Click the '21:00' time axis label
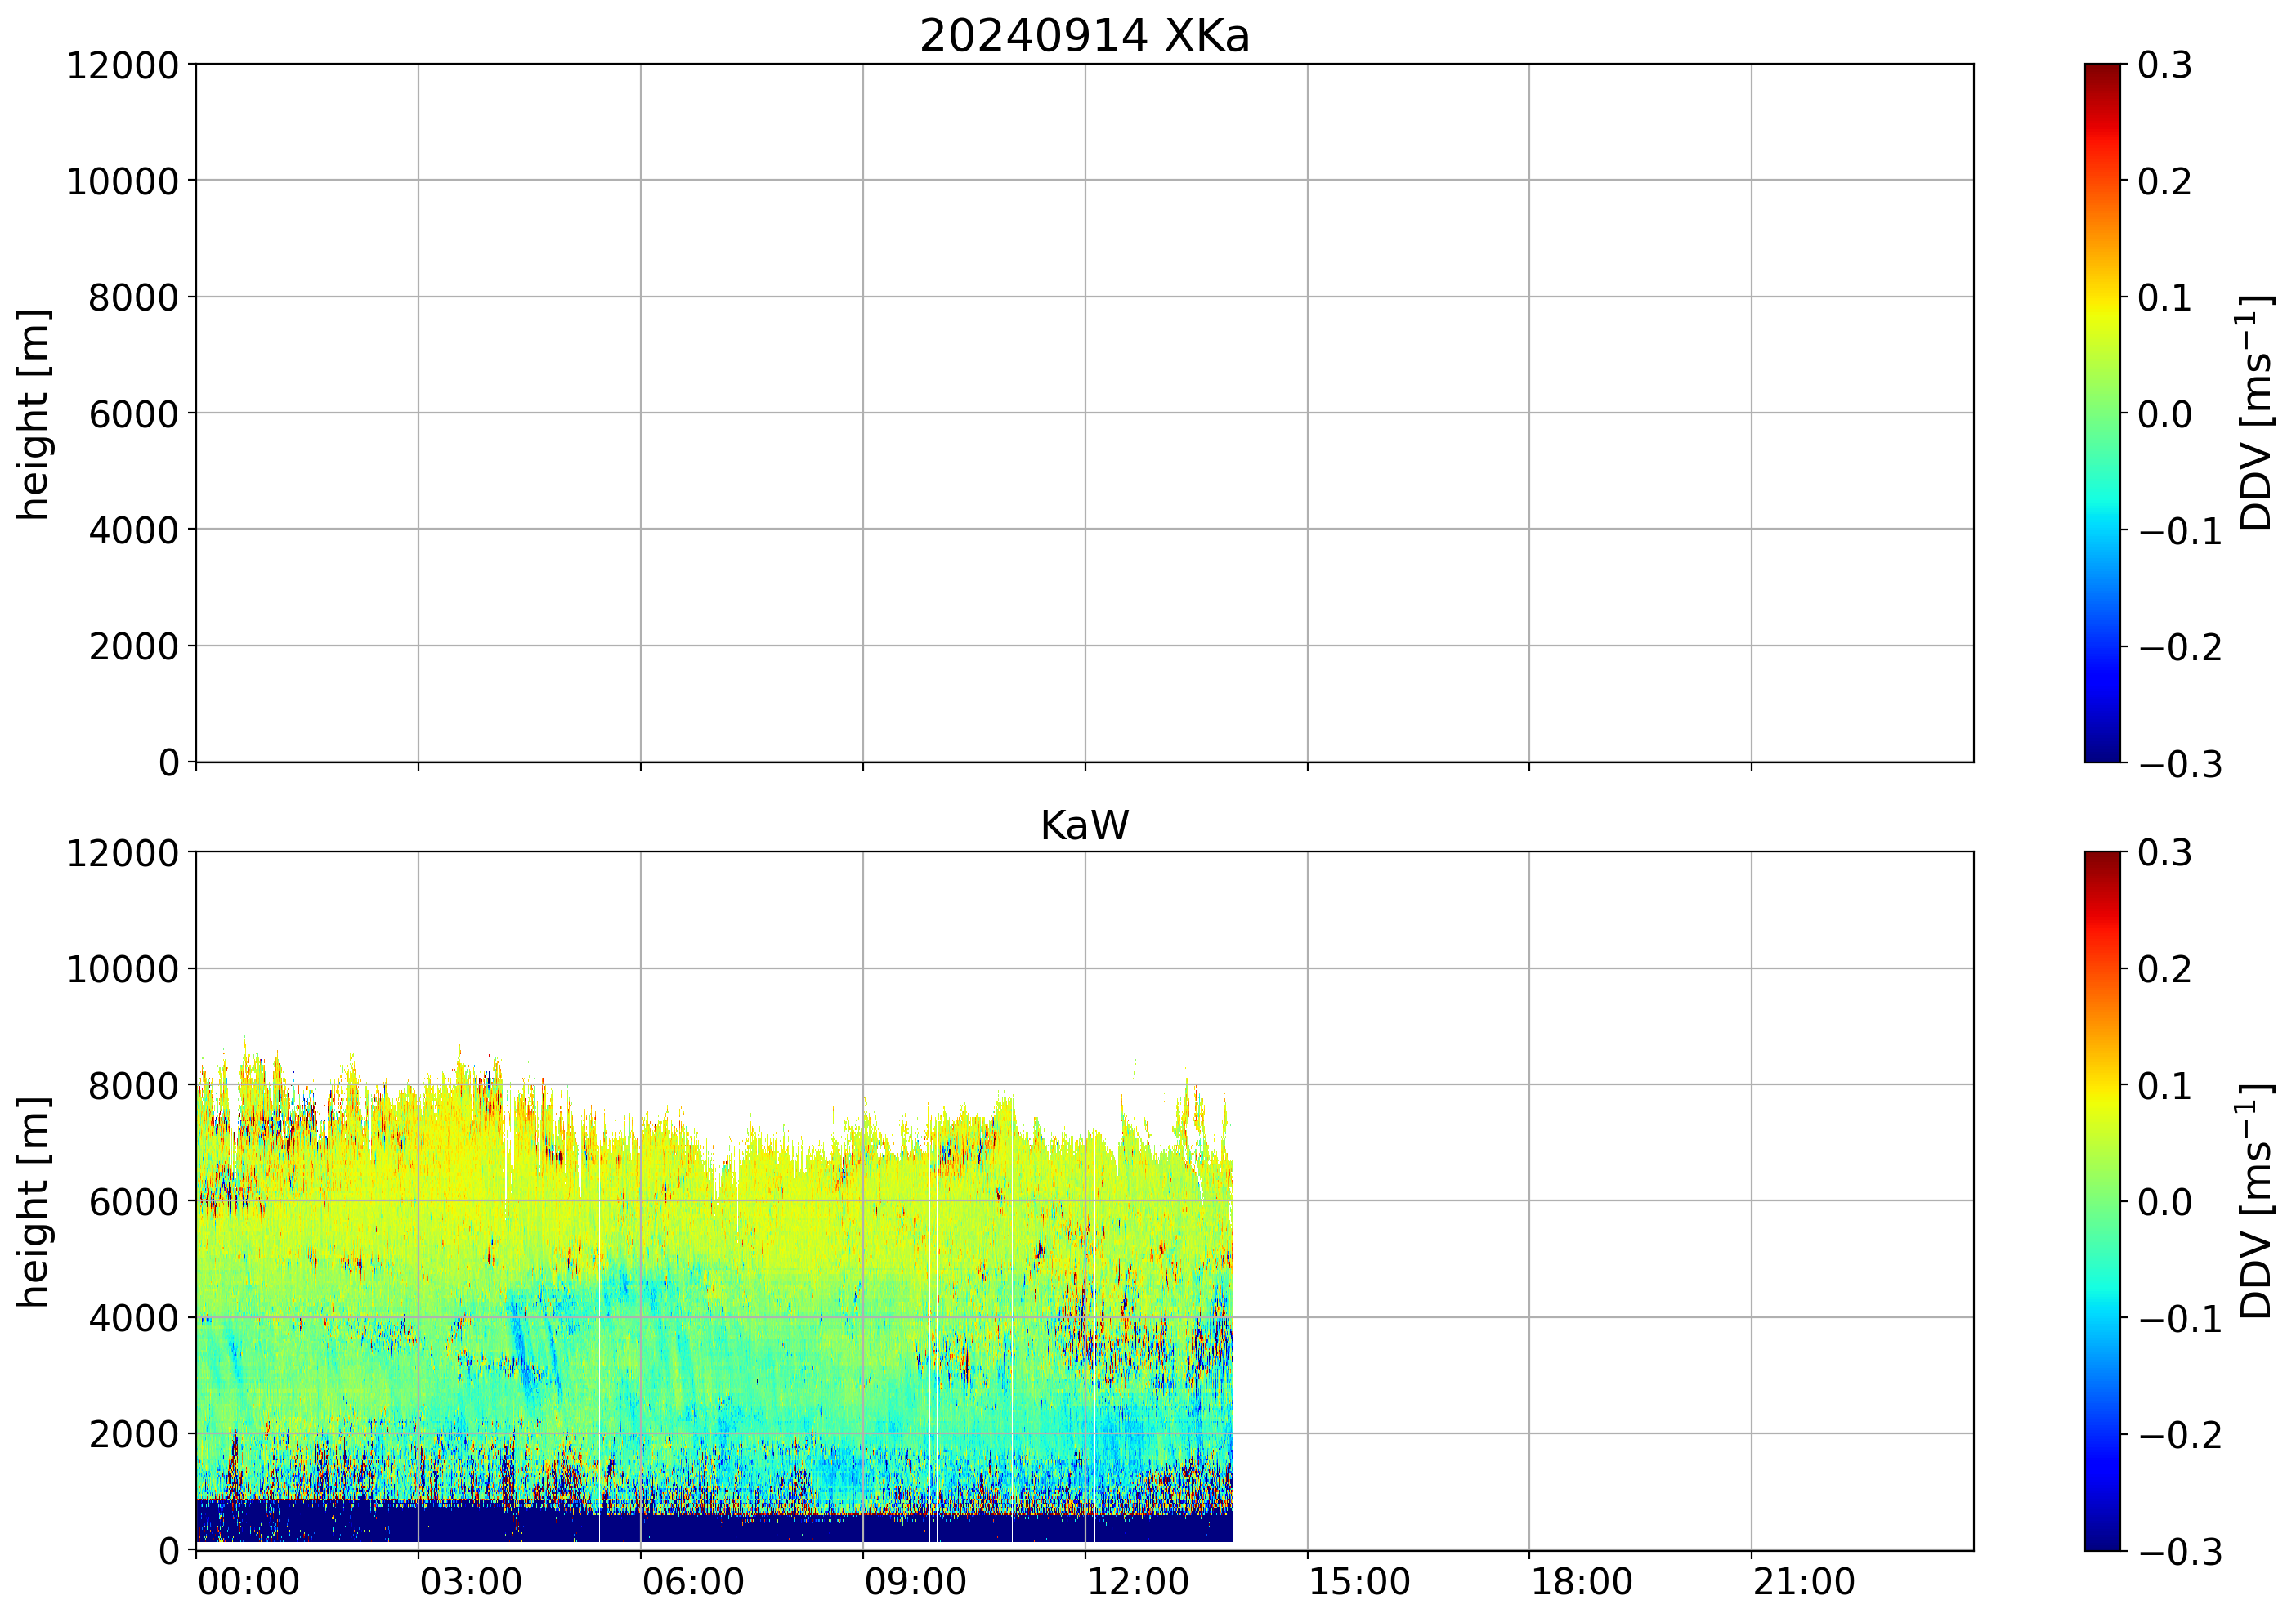Image resolution: width=2296 pixels, height=1618 pixels. pyautogui.click(x=1803, y=1582)
